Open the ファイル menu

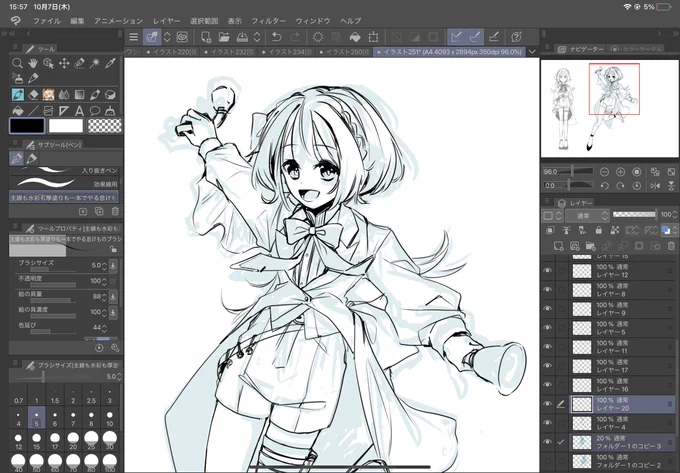click(x=47, y=21)
